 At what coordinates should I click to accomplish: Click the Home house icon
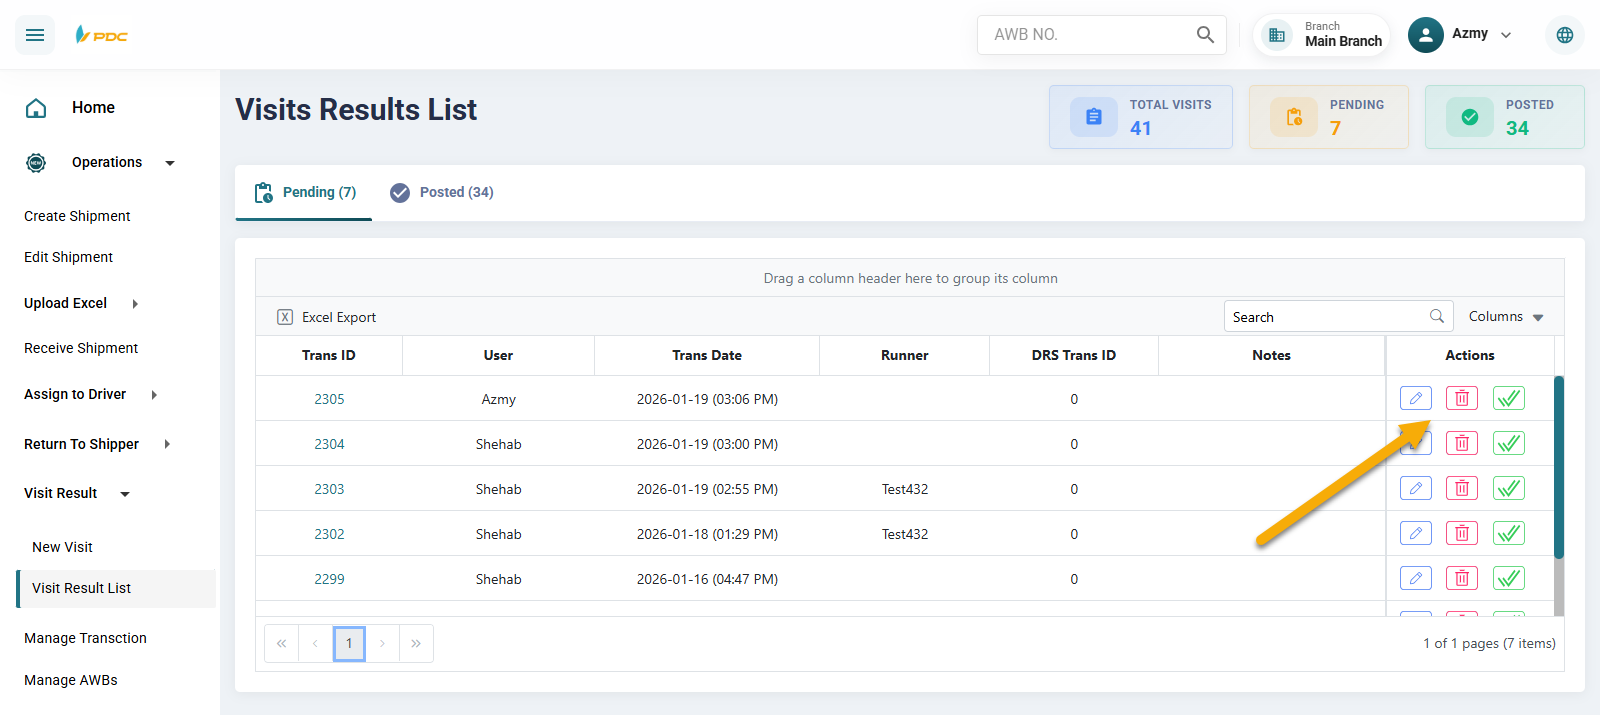[36, 108]
